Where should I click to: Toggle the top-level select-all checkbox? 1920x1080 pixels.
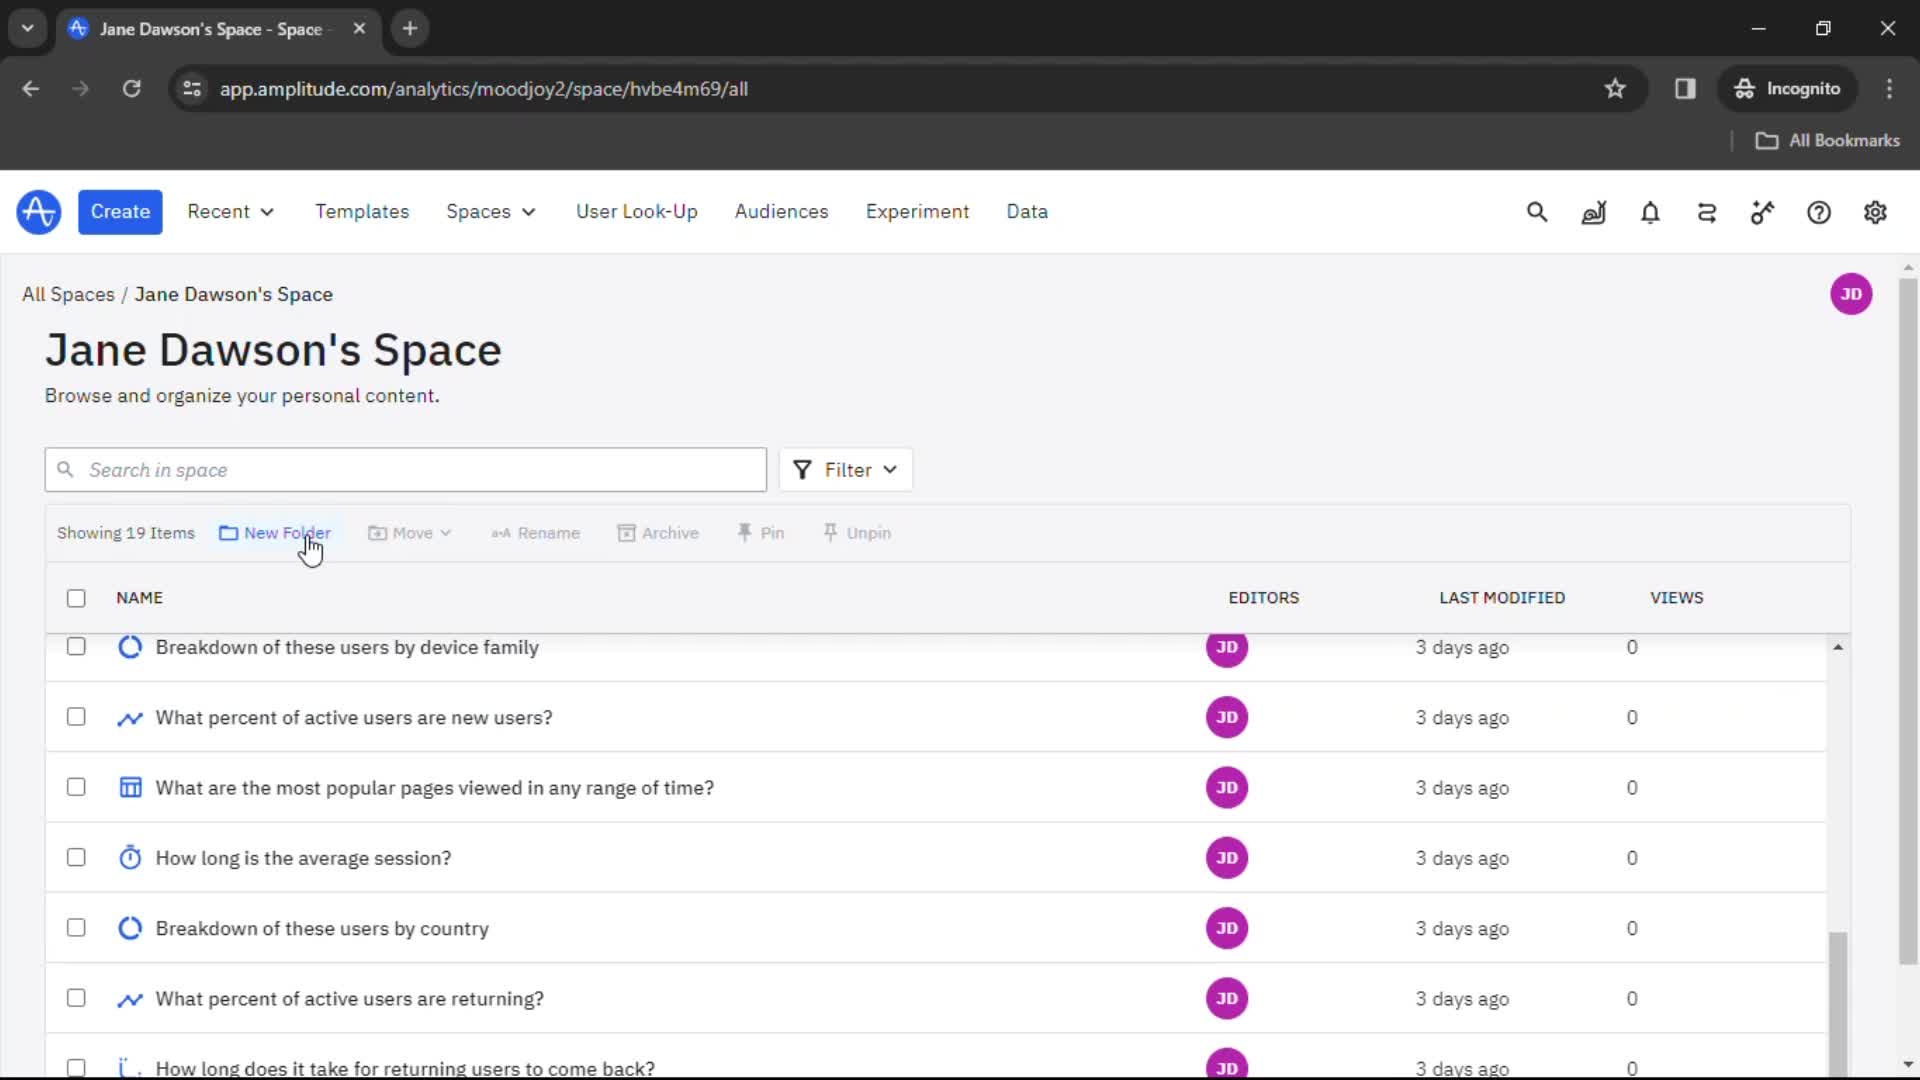(76, 597)
